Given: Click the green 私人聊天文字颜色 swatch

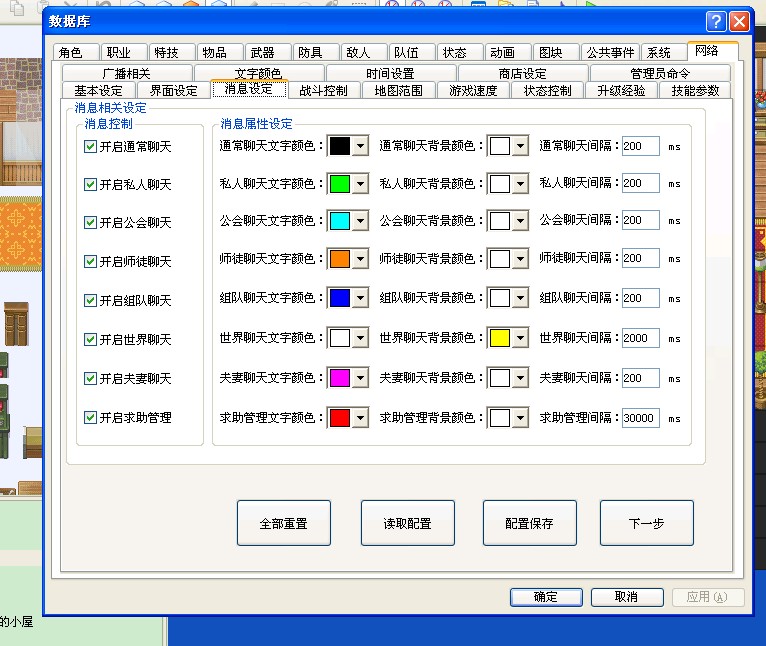Looking at the screenshot, I should point(340,184).
